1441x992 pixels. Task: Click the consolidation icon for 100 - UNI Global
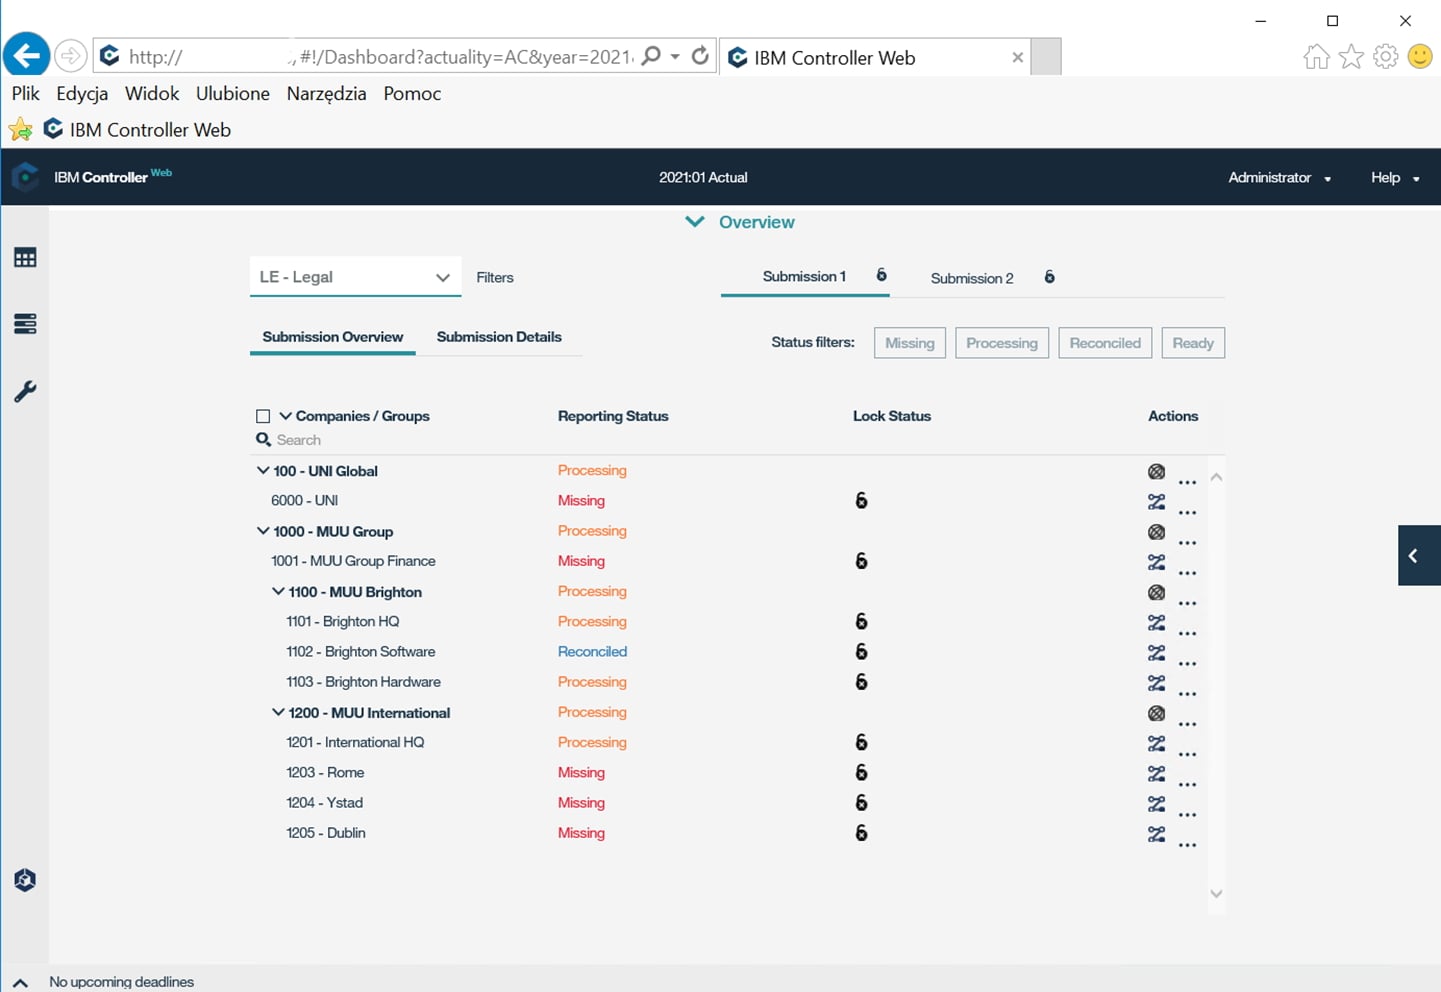coord(1156,472)
